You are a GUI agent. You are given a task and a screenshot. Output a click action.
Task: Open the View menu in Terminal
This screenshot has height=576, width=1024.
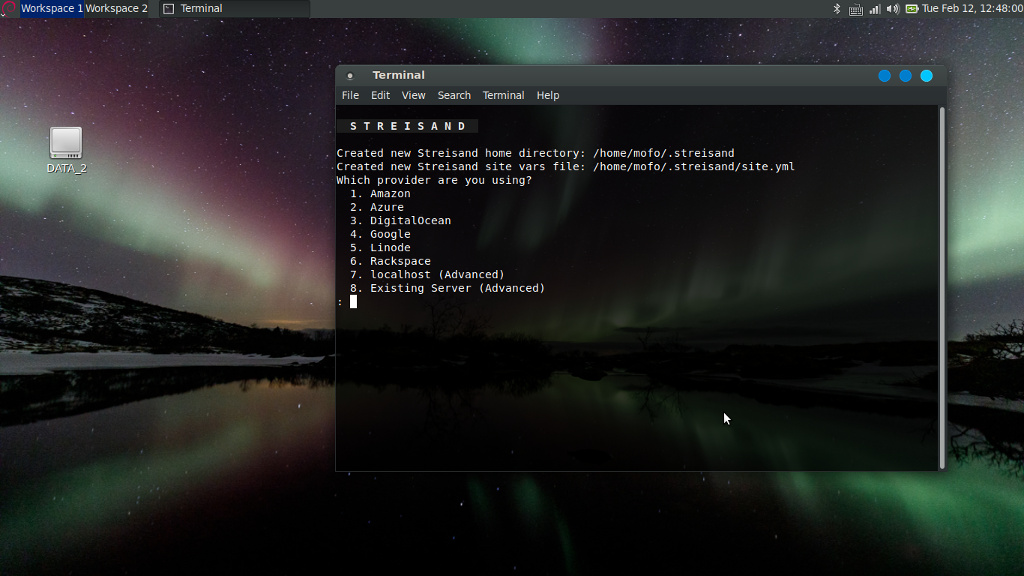(413, 95)
